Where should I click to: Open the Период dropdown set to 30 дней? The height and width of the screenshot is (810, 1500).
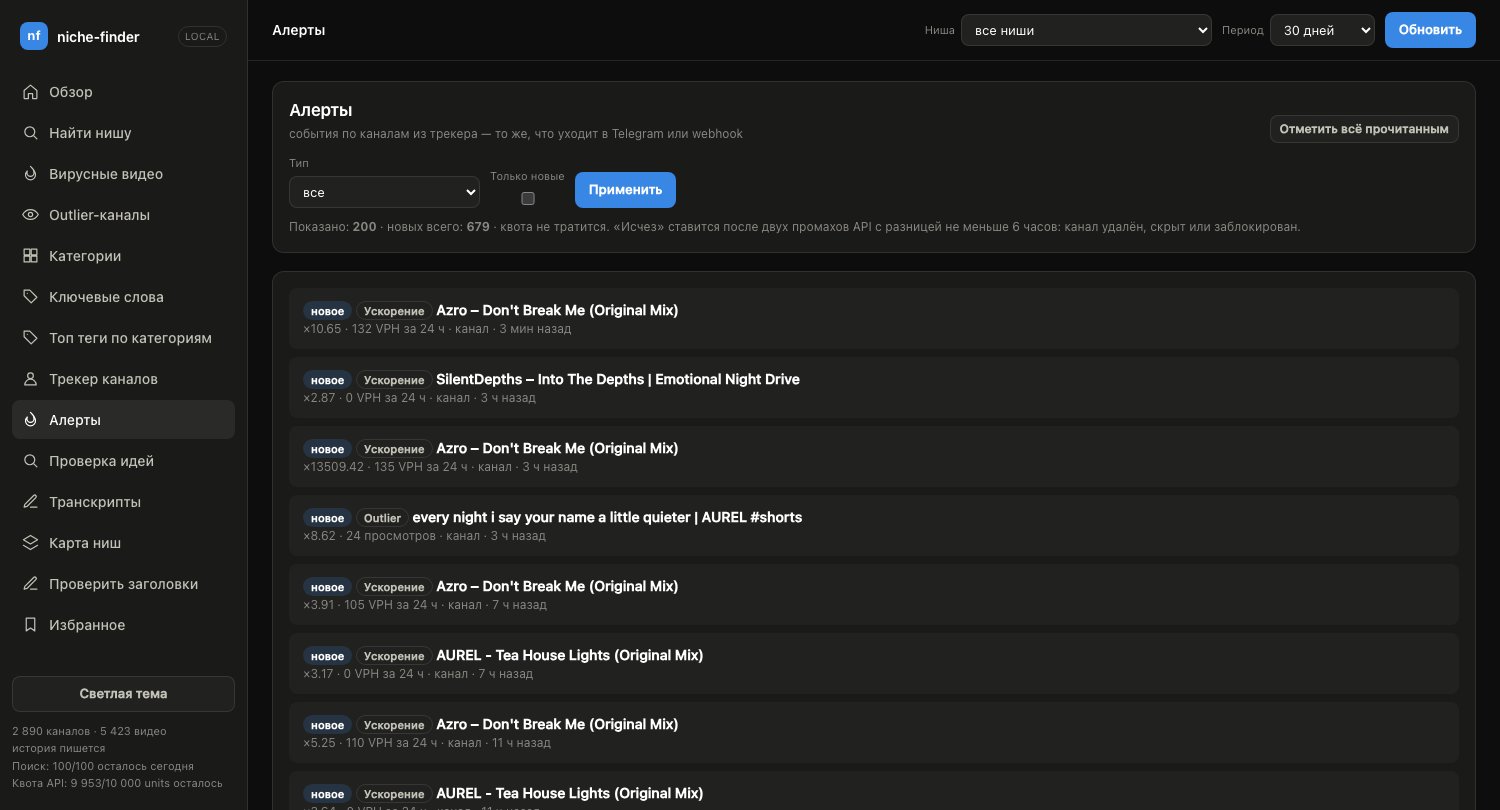[x=1322, y=30]
